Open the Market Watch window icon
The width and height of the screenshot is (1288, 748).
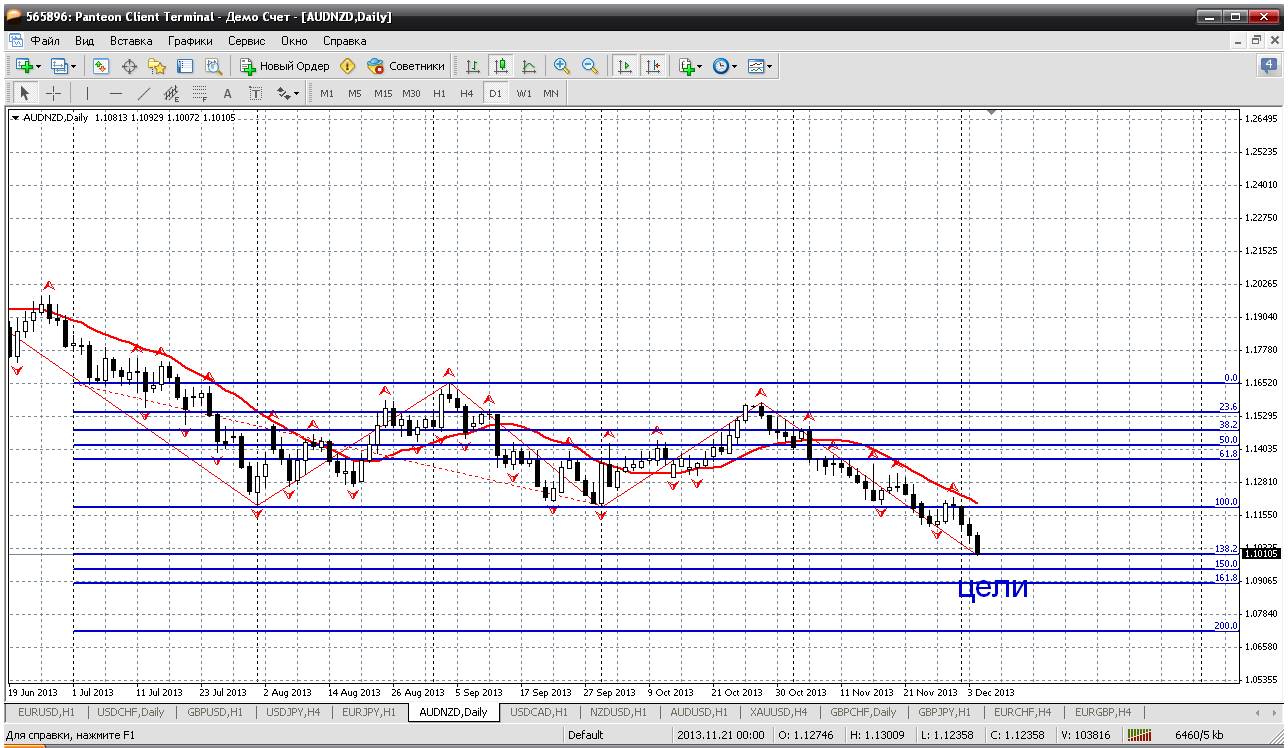click(x=101, y=66)
